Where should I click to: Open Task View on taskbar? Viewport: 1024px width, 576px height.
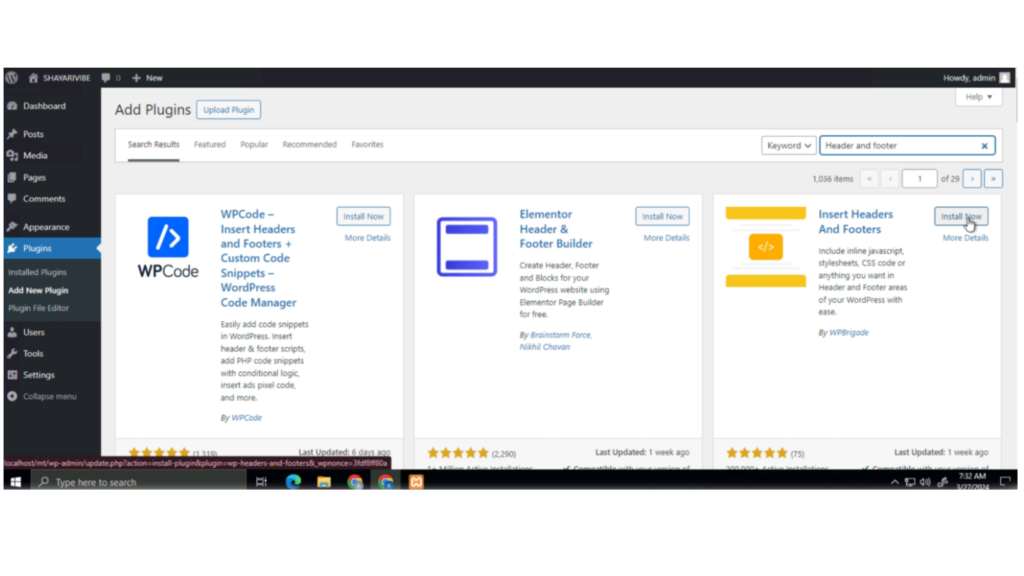(261, 482)
